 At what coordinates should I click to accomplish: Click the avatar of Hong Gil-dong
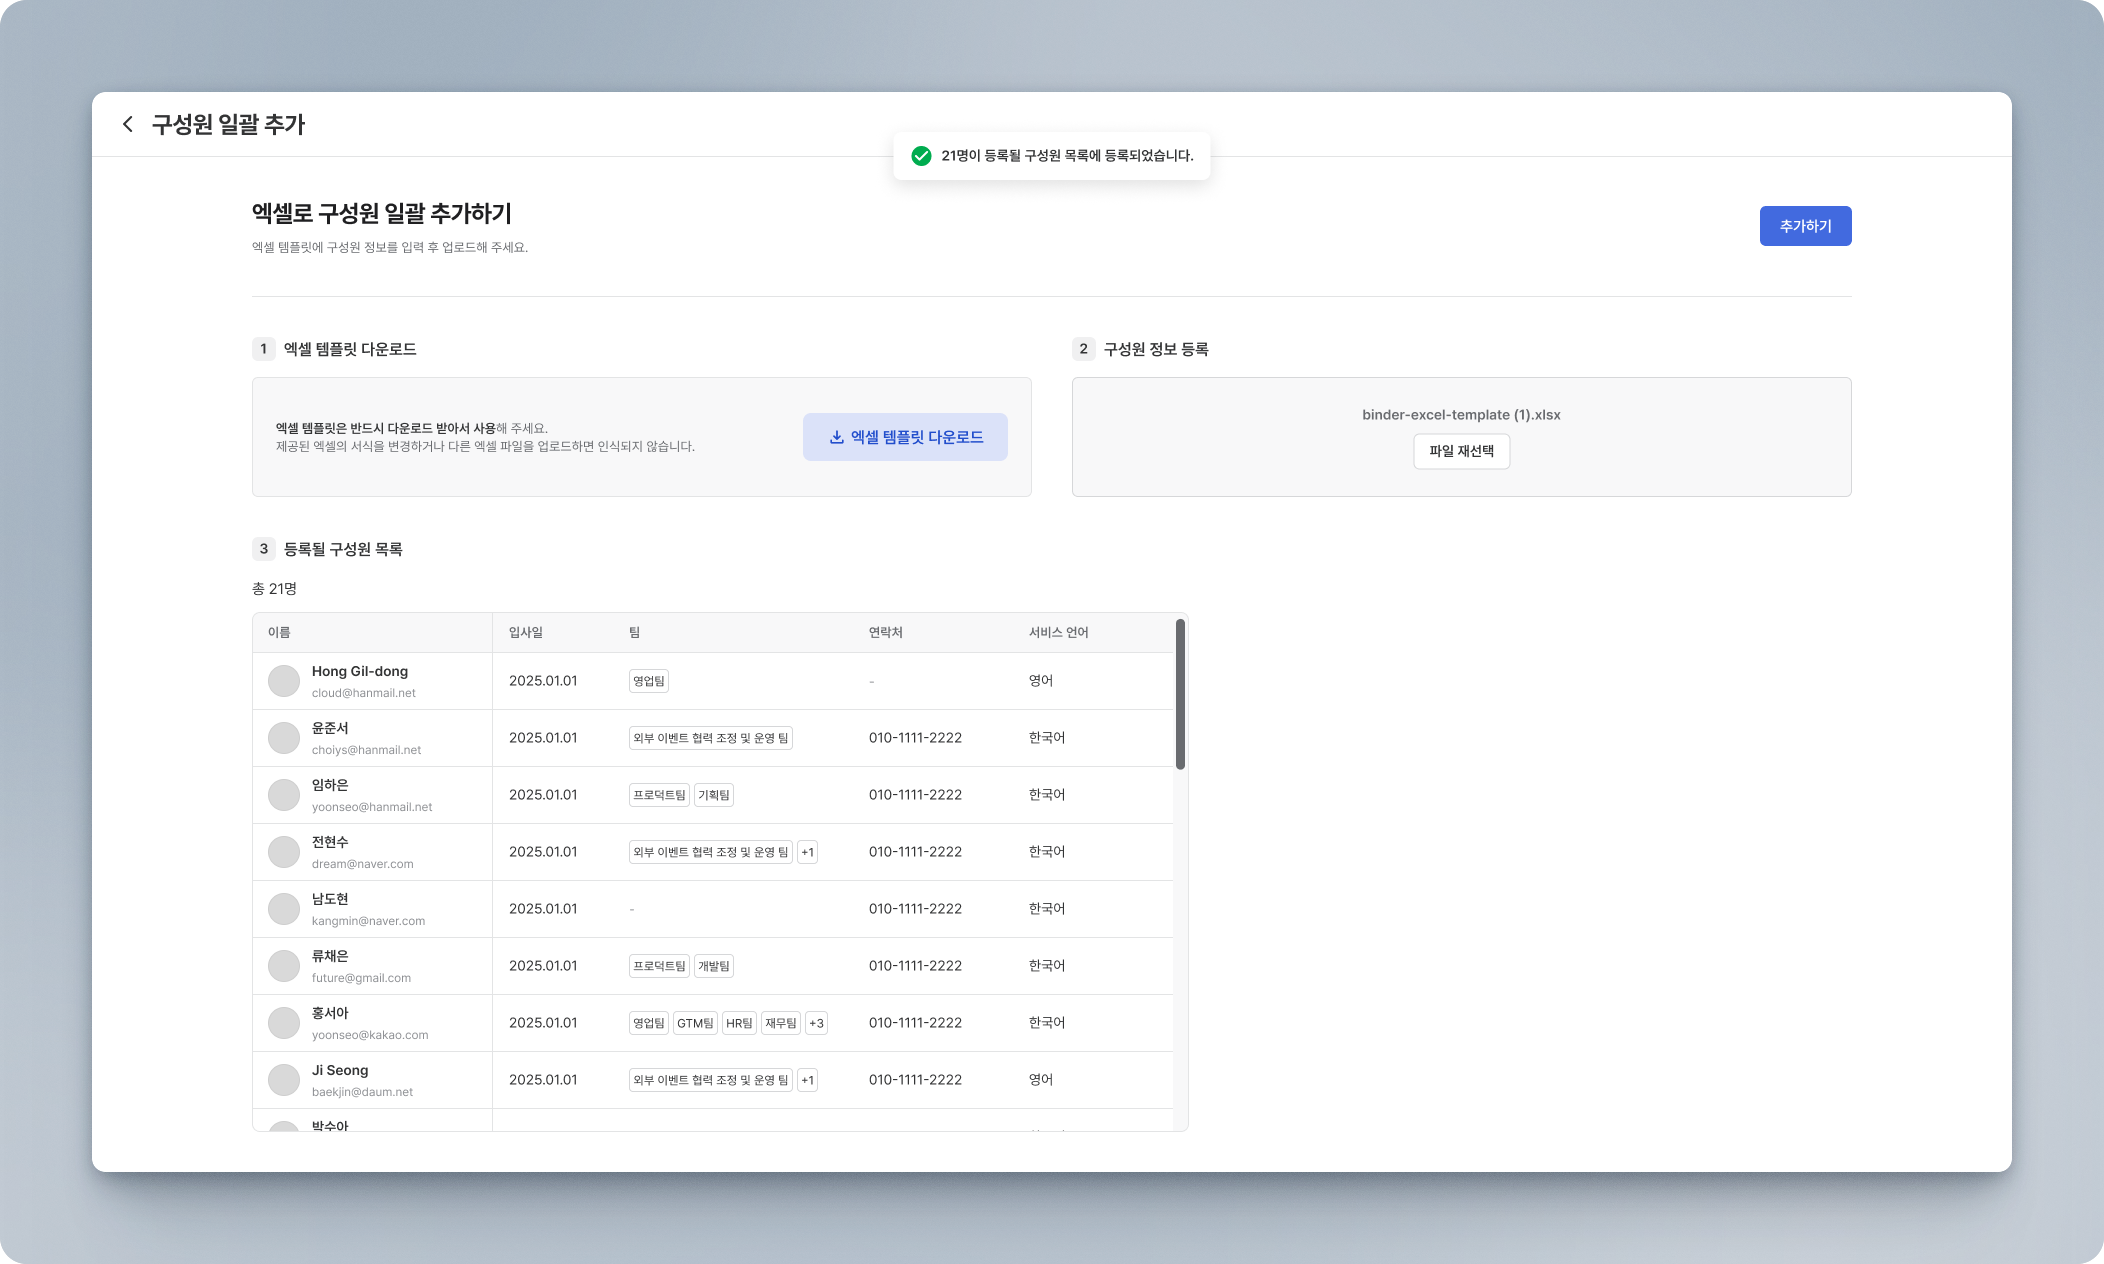(x=284, y=681)
